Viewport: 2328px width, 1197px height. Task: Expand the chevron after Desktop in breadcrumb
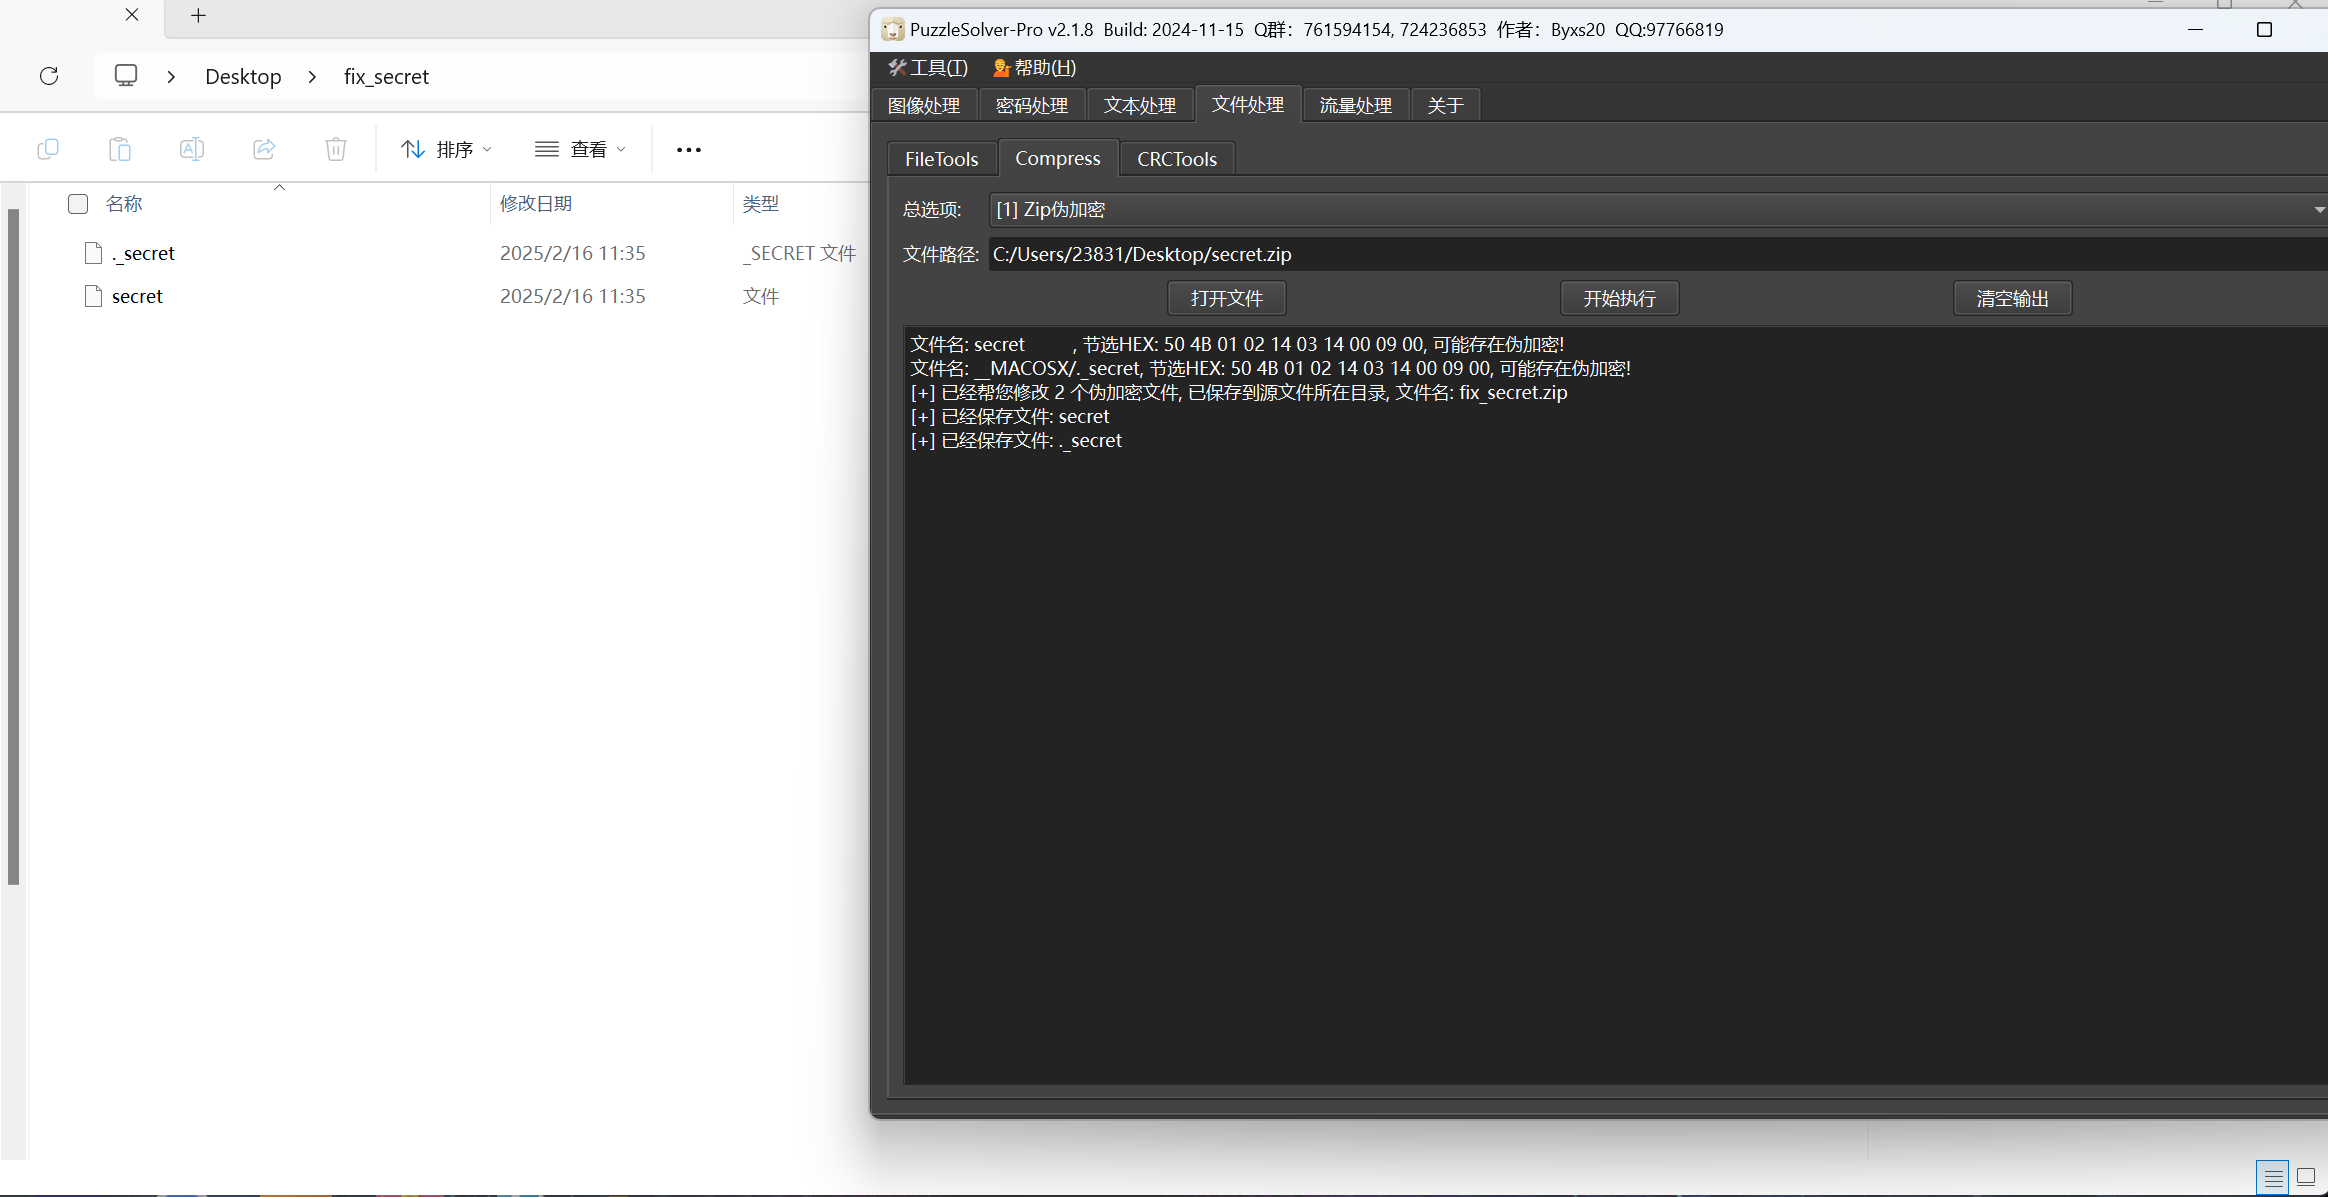(312, 77)
